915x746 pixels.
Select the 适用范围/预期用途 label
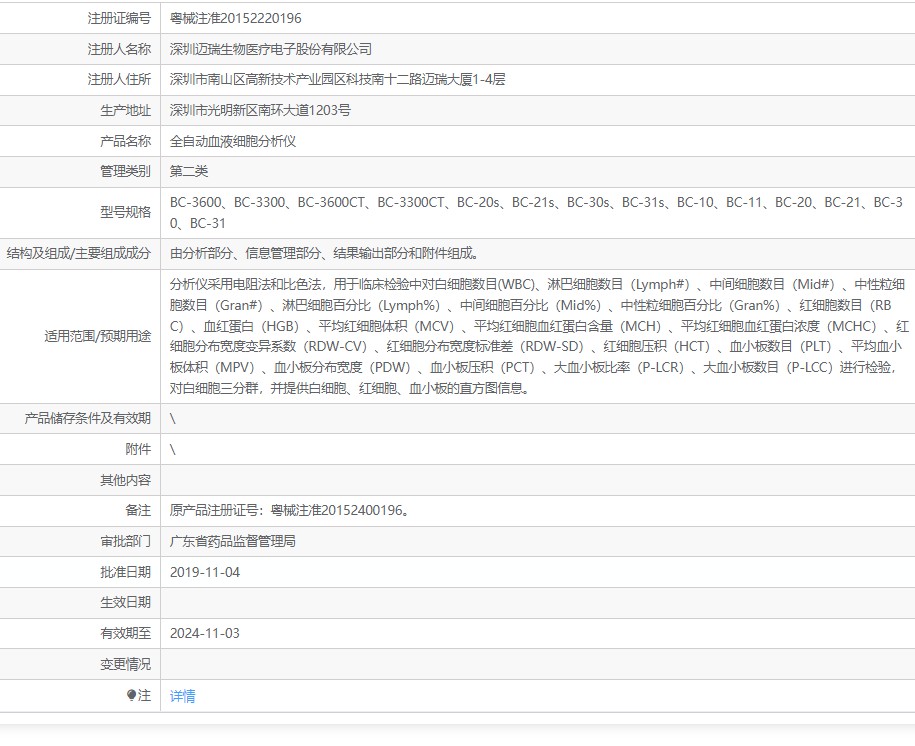97,336
